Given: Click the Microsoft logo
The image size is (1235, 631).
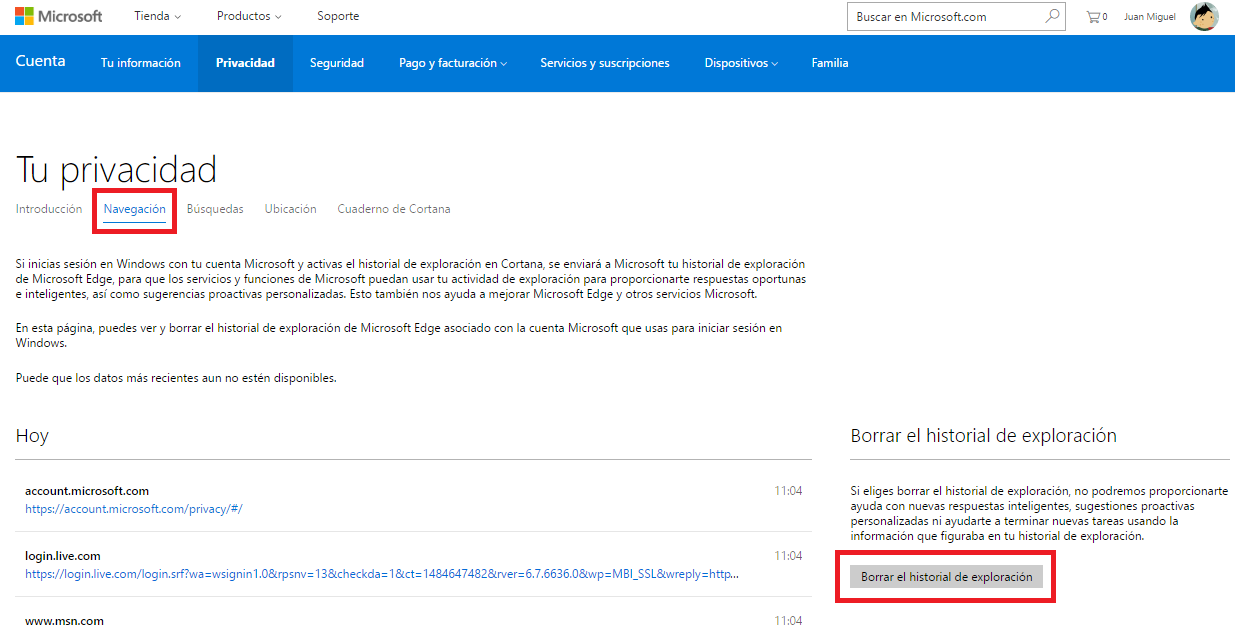Looking at the screenshot, I should [x=58, y=16].
